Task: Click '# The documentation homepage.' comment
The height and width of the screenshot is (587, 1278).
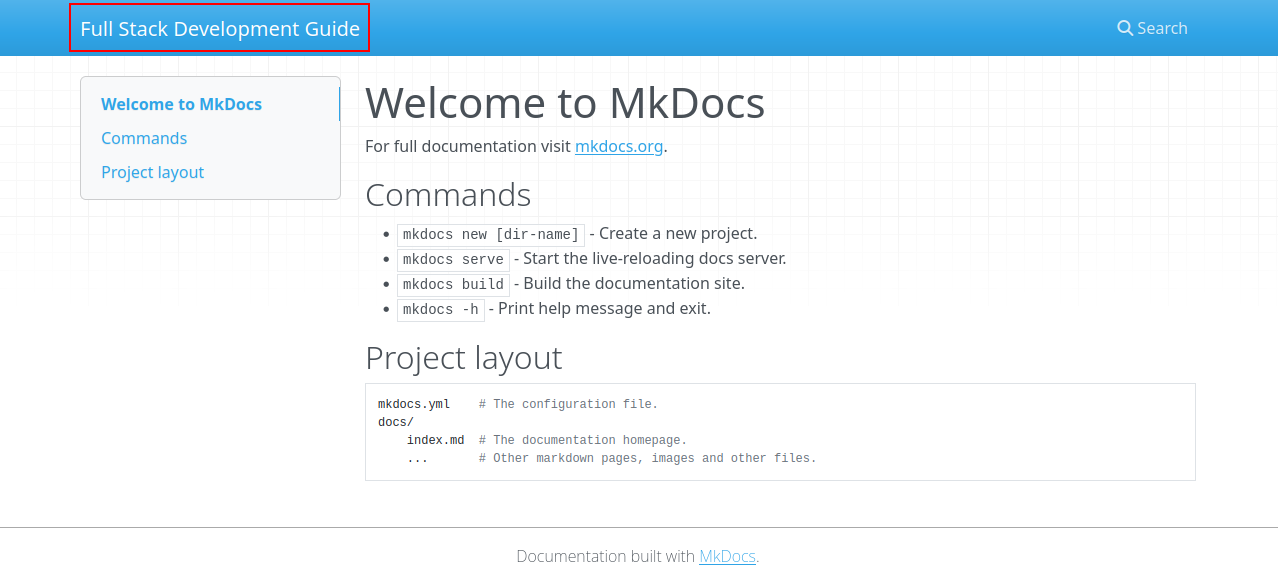Action: [x=583, y=440]
